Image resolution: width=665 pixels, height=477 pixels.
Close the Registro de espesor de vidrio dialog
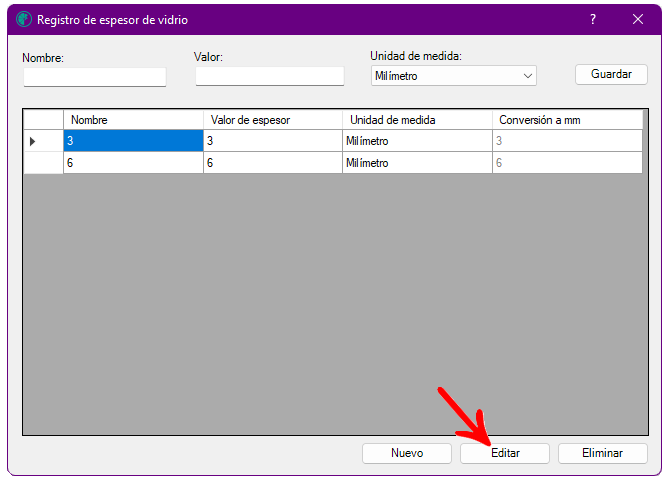[x=637, y=20]
